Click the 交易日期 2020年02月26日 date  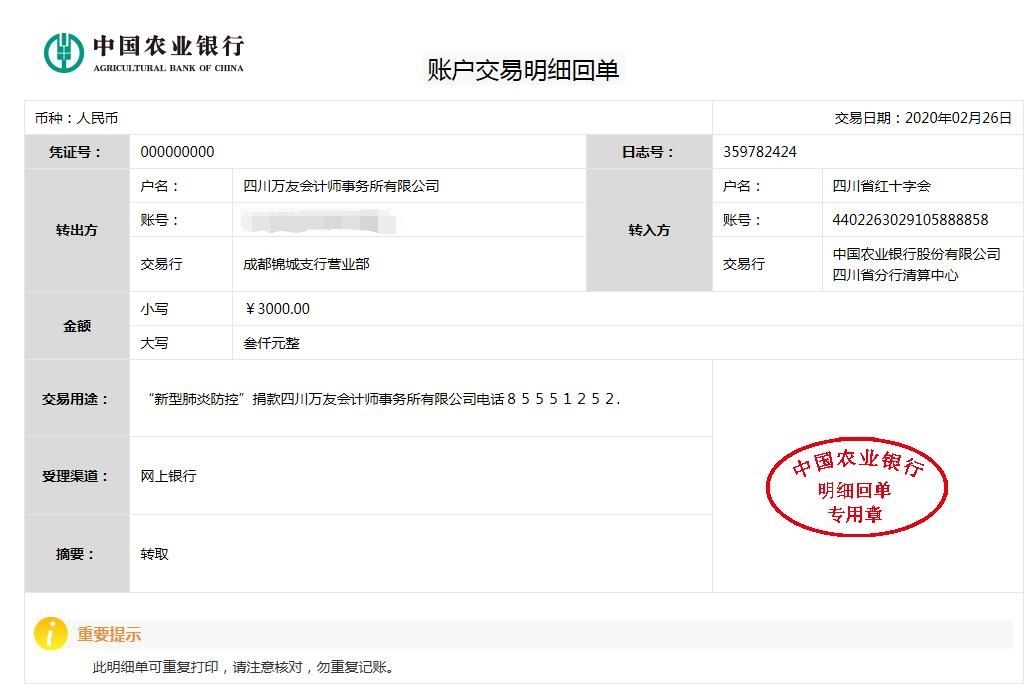coord(923,118)
